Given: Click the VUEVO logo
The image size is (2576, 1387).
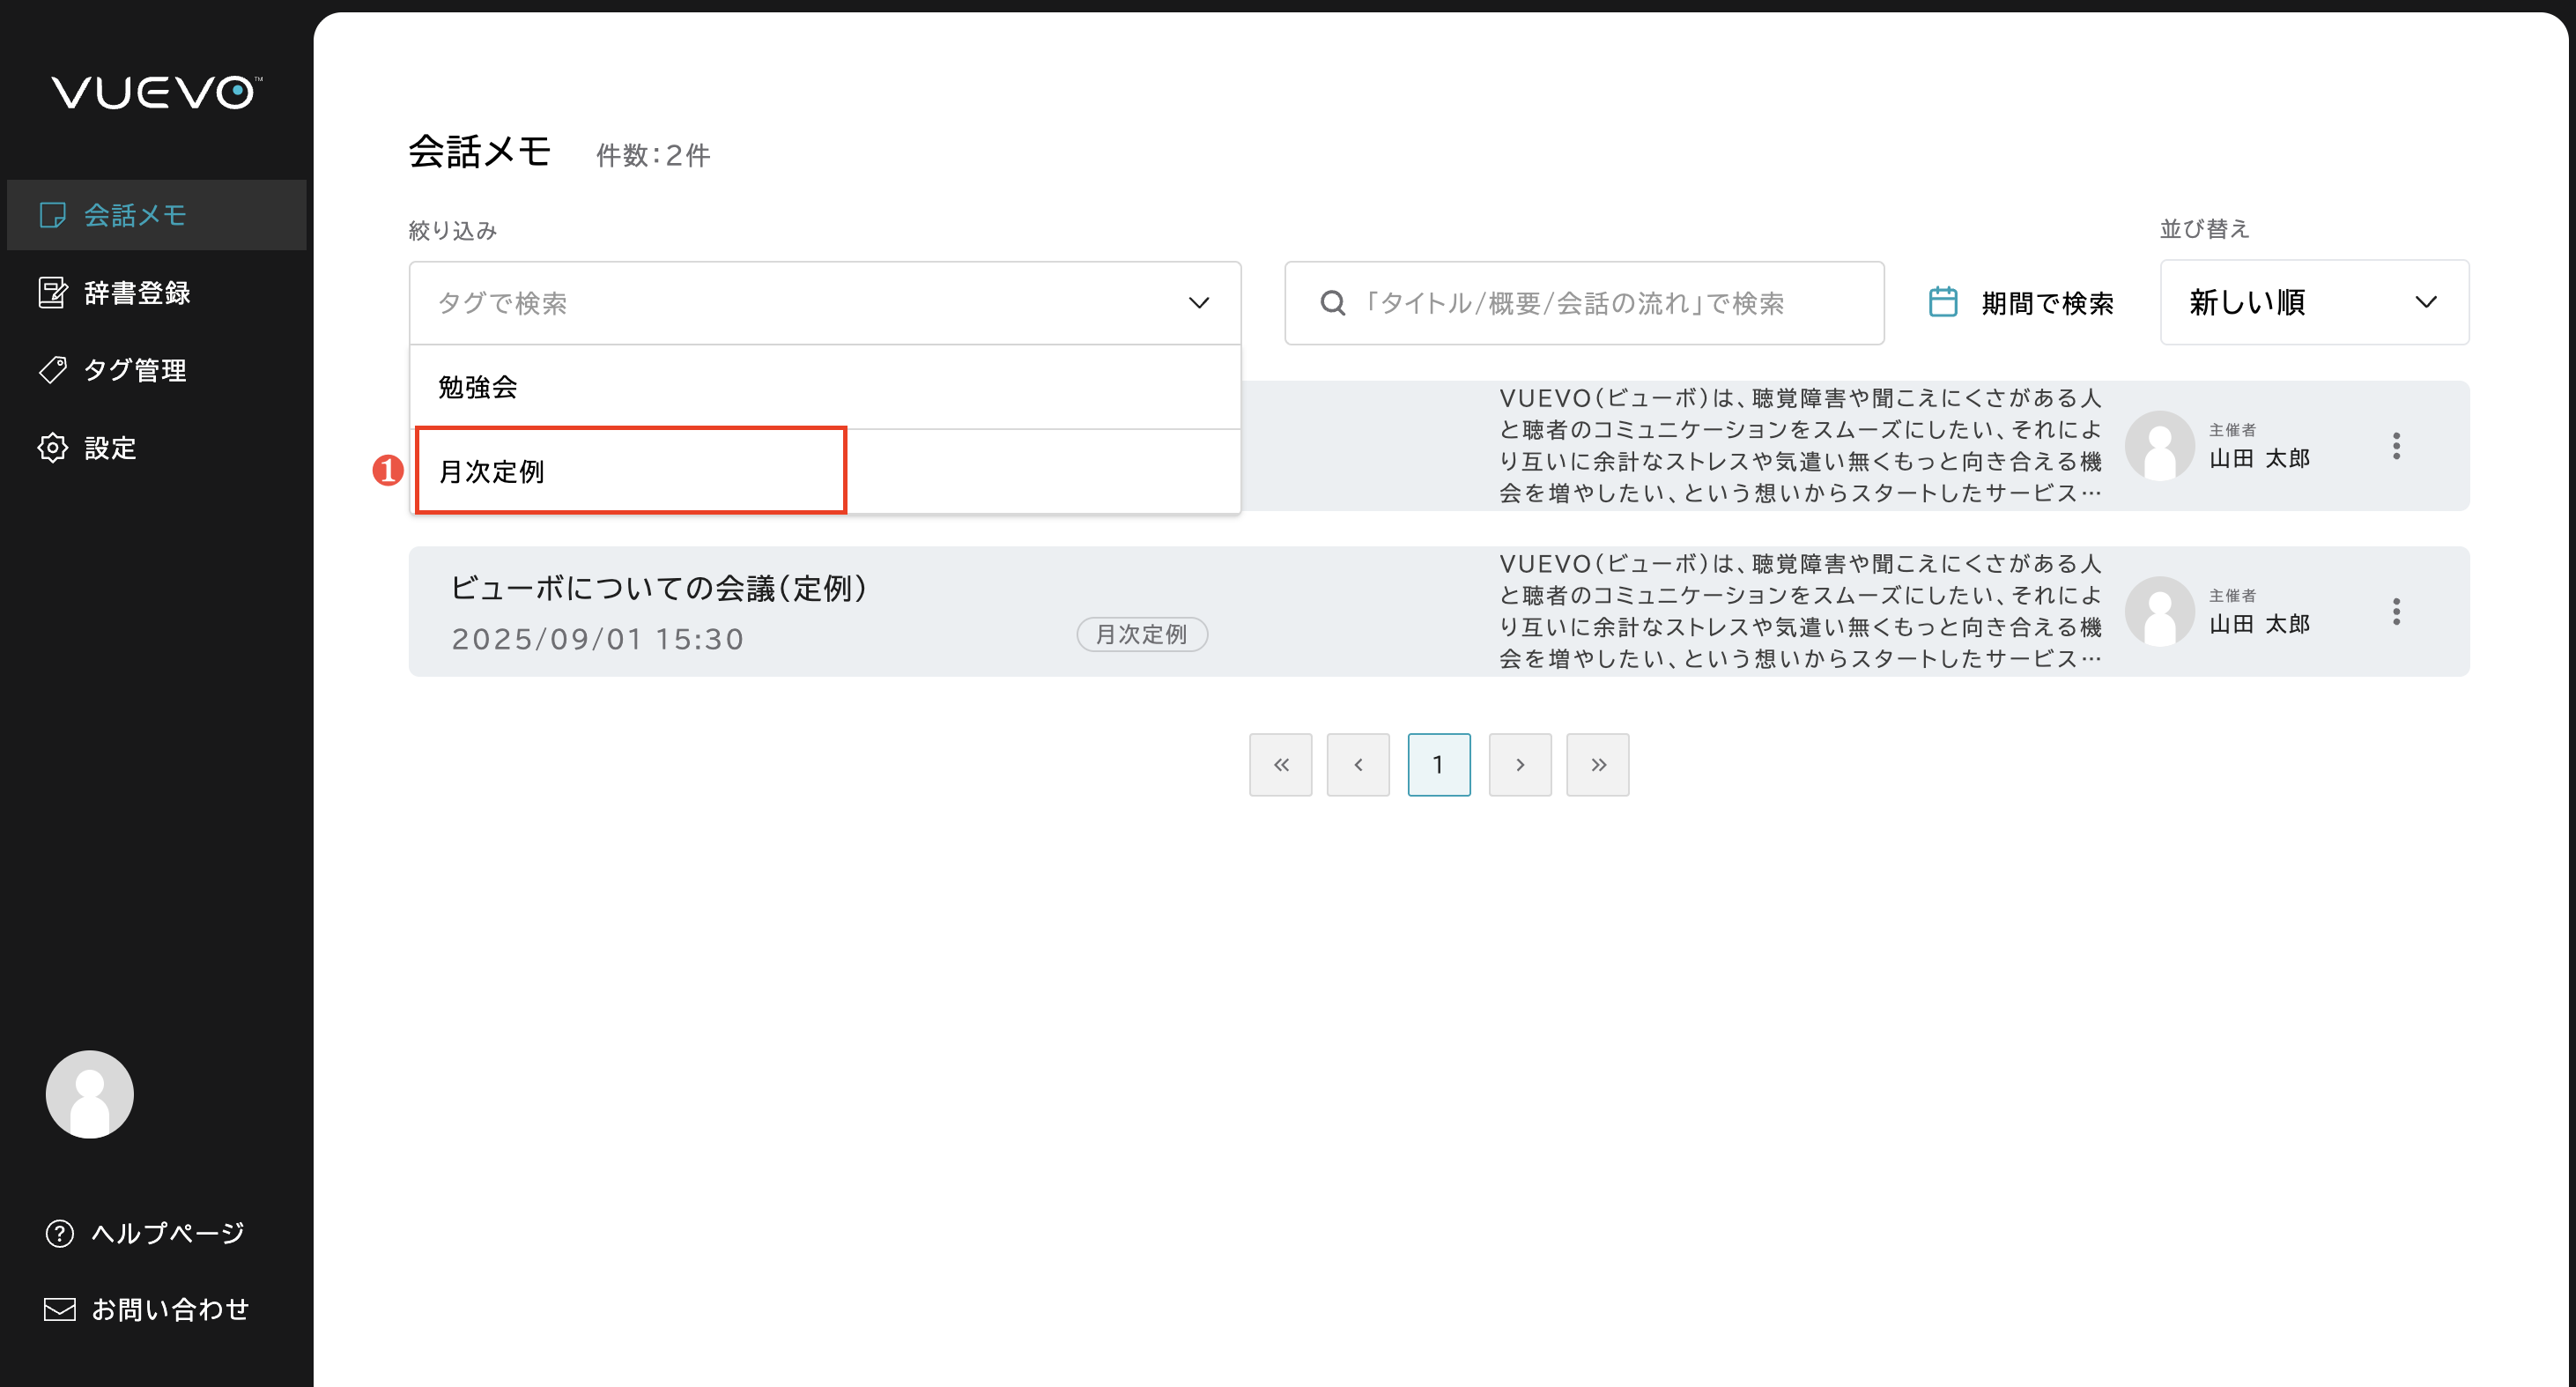Looking at the screenshot, I should coord(156,92).
